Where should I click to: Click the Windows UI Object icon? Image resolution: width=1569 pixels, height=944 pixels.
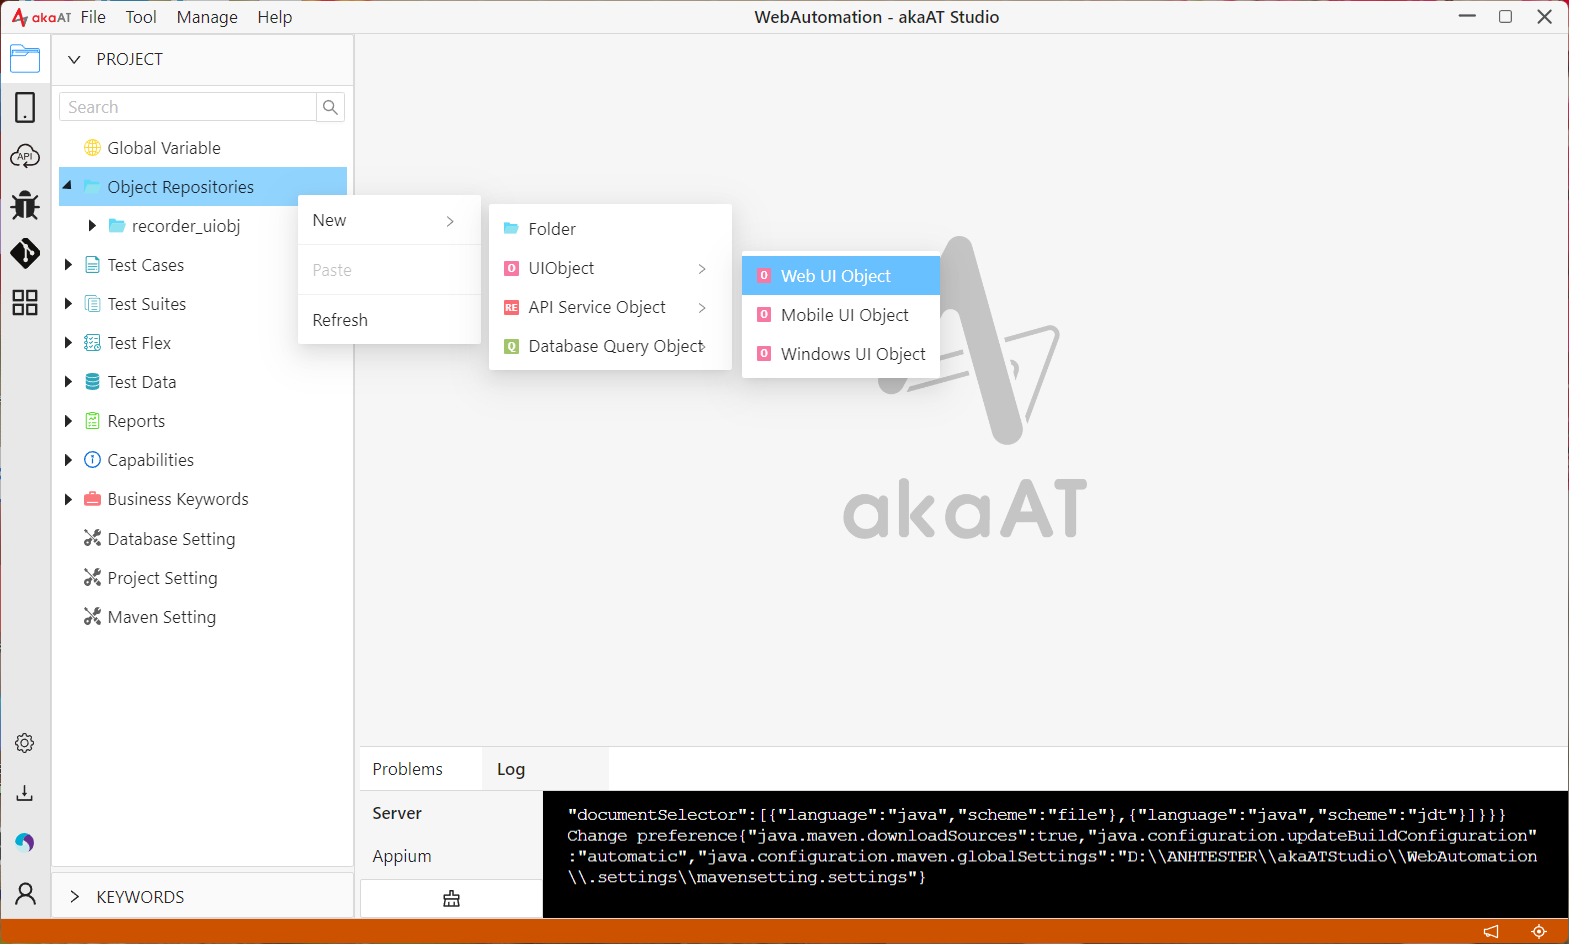tap(764, 354)
